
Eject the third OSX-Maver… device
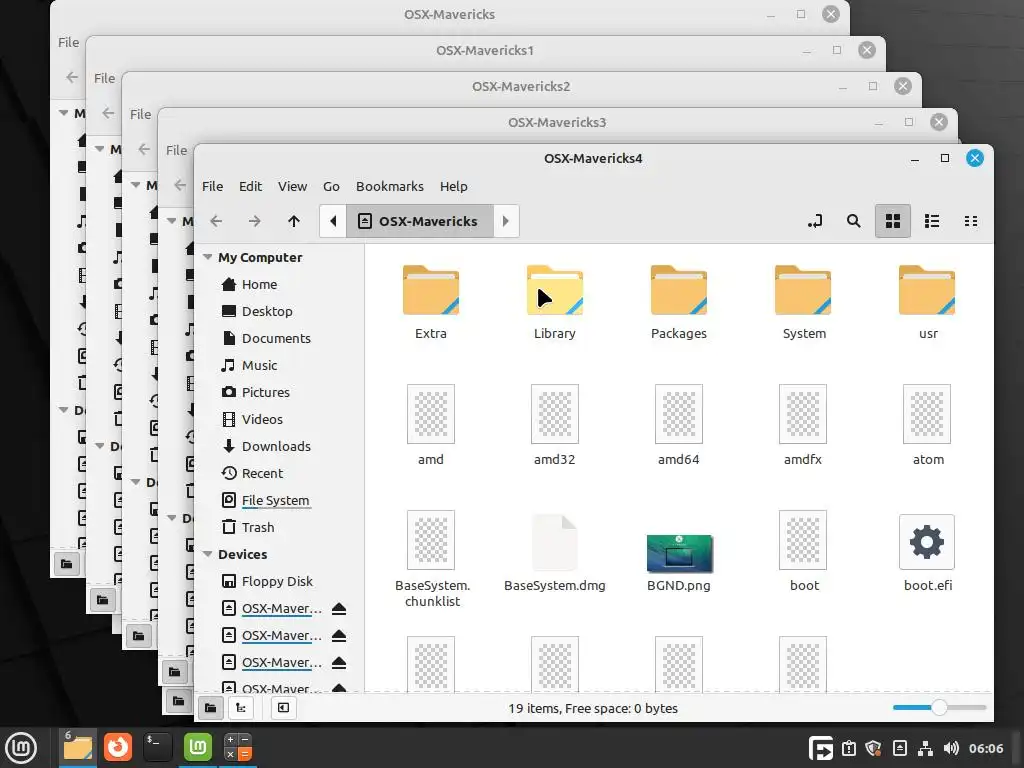338,663
